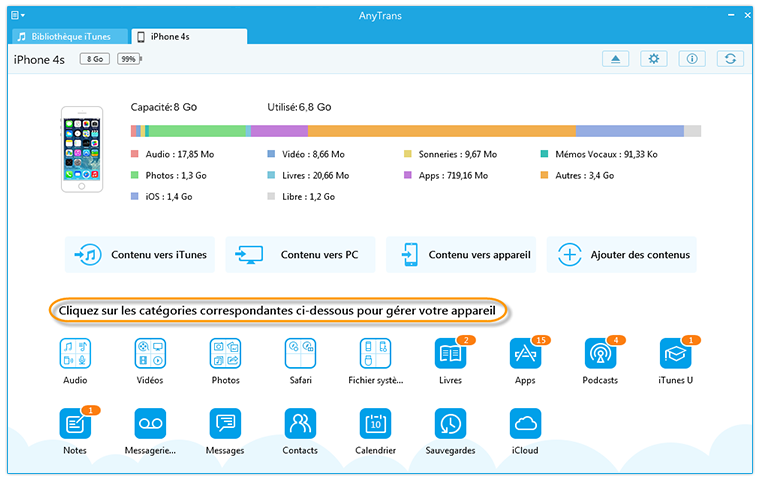
Task: Click the orange Autres segment of storage bar
Action: [442, 131]
